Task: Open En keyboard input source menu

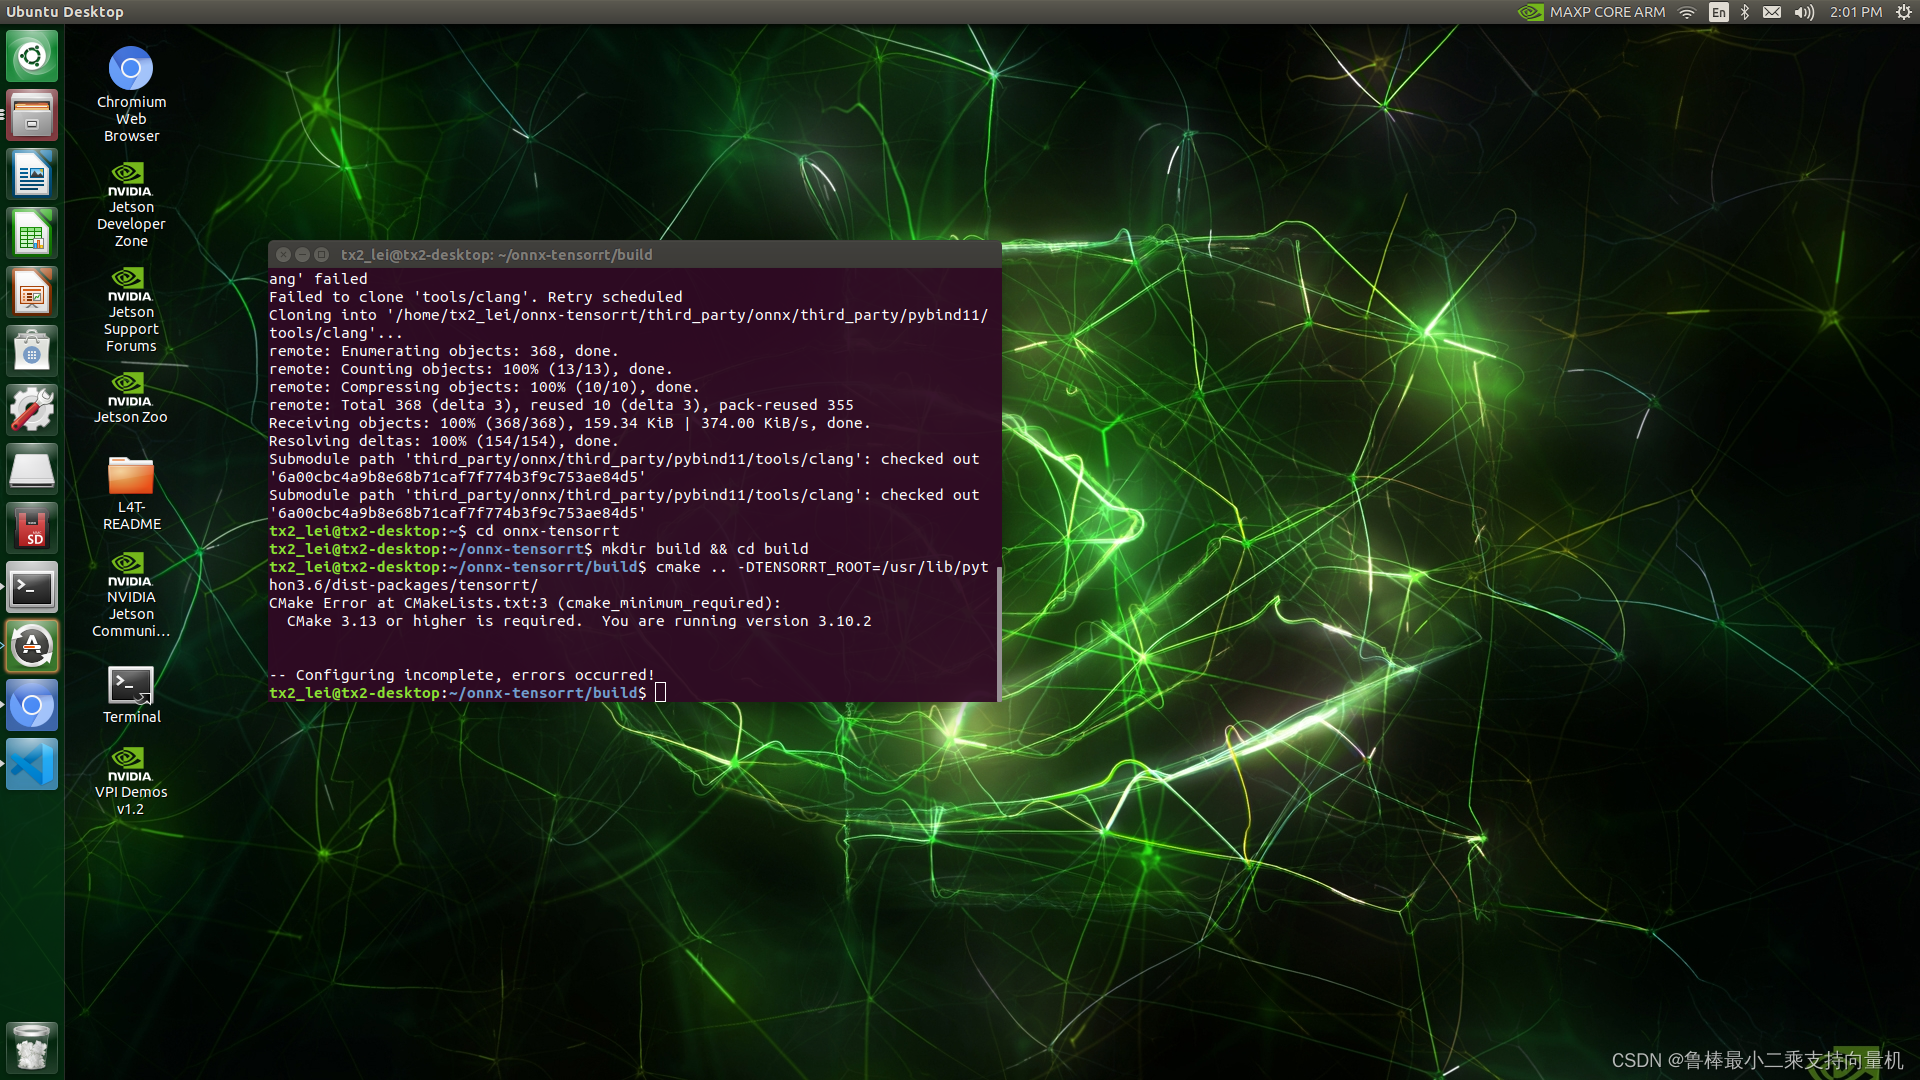Action: (x=1719, y=12)
